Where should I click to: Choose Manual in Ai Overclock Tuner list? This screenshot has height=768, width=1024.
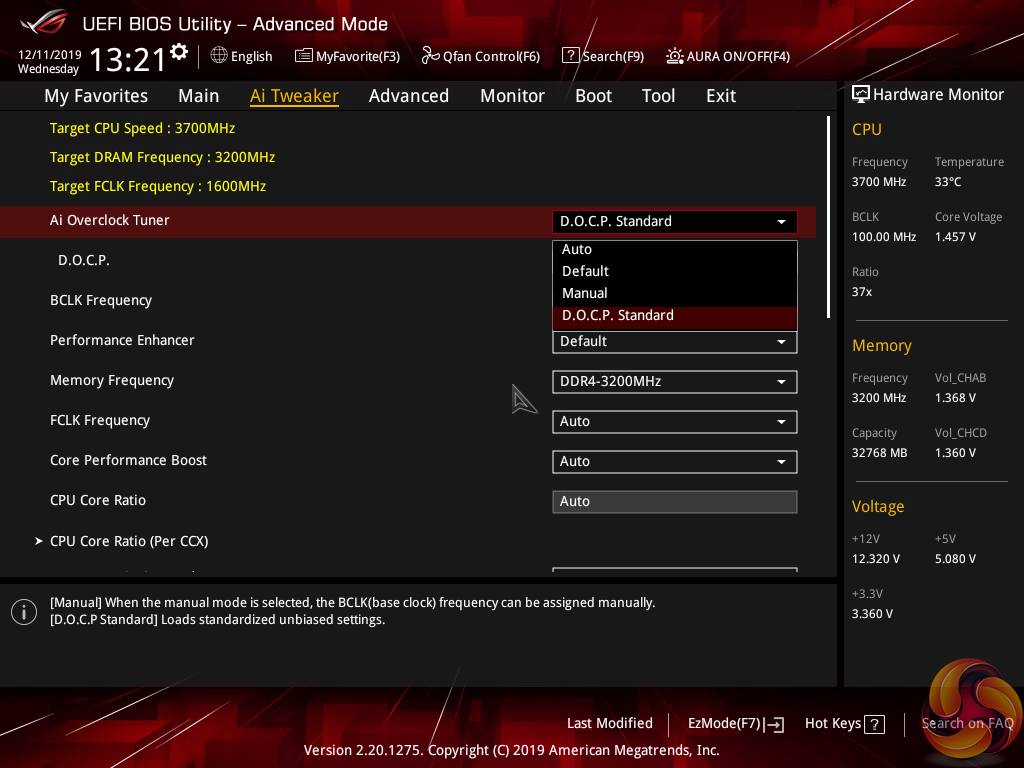click(x=675, y=293)
